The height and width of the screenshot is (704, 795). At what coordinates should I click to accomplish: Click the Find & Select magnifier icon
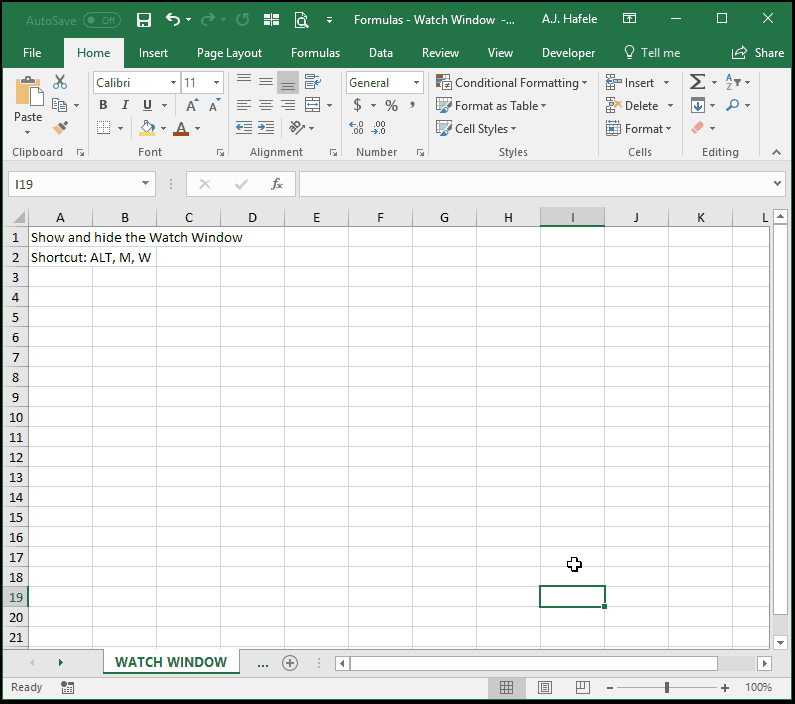[733, 105]
